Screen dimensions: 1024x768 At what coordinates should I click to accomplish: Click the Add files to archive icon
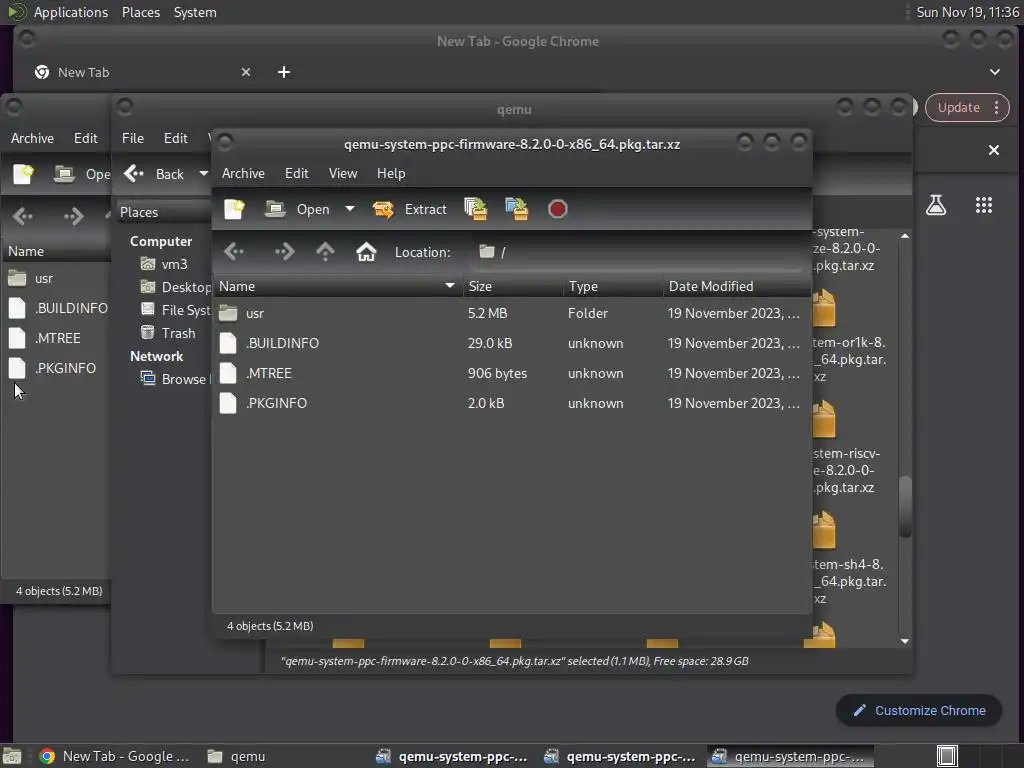pos(475,209)
